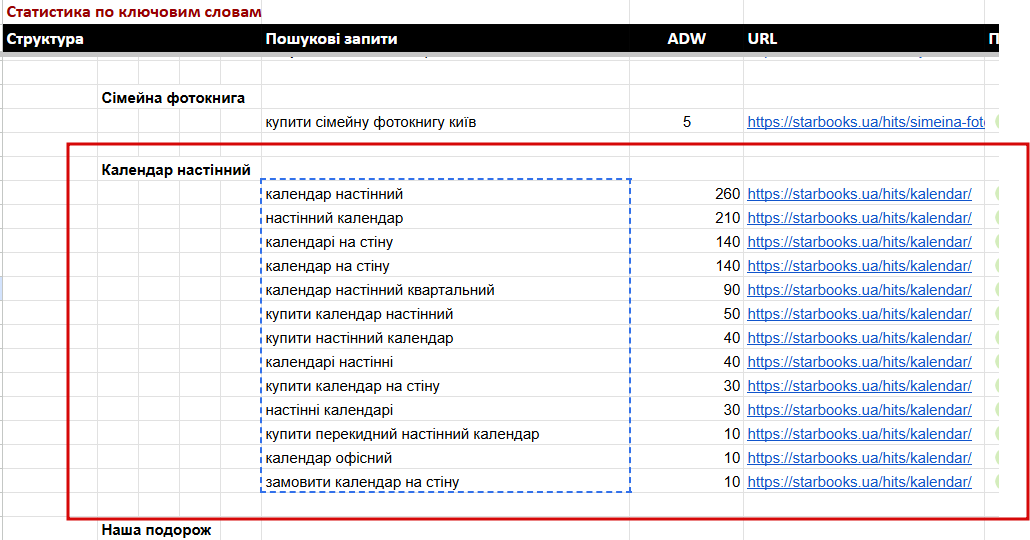Image resolution: width=1030 pixels, height=540 pixels.
Task: Select cell 'купити календар на стіну'
Action: 352,386
